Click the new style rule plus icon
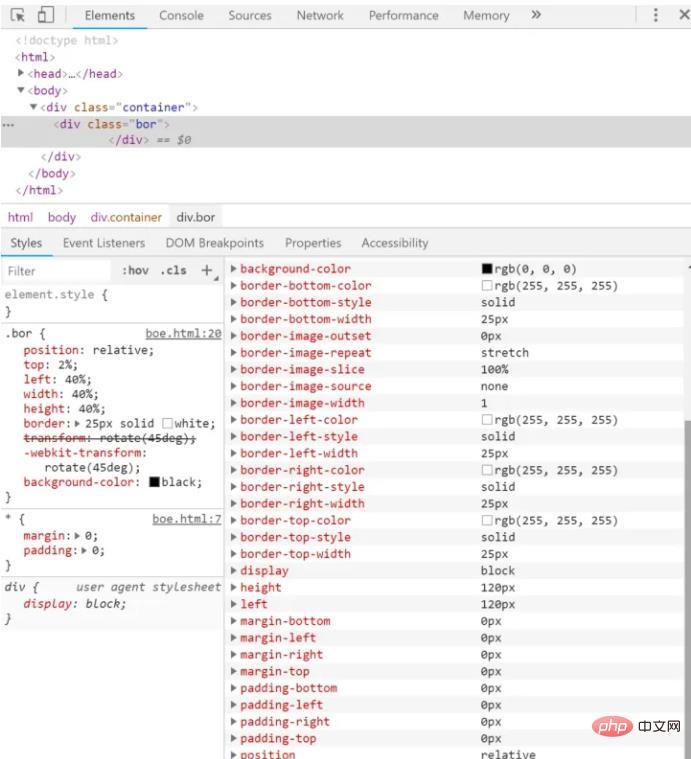 point(207,270)
